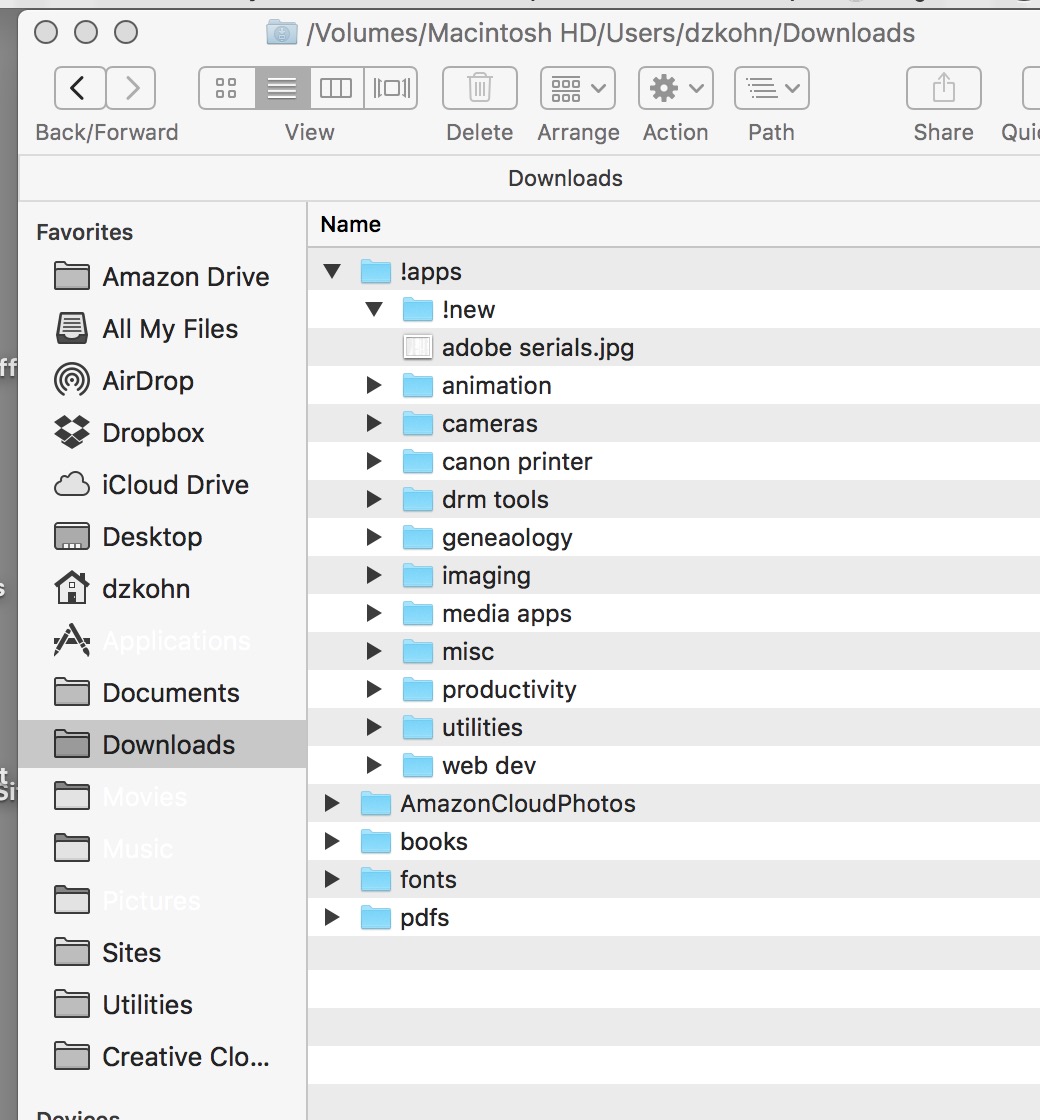Open the Action gear menu

pyautogui.click(x=675, y=88)
